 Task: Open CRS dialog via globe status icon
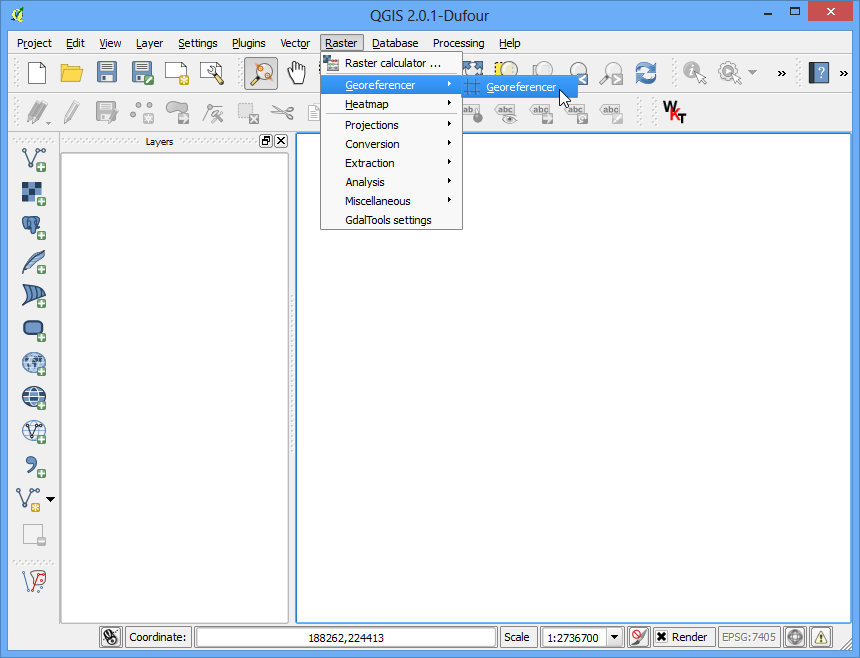pos(795,637)
